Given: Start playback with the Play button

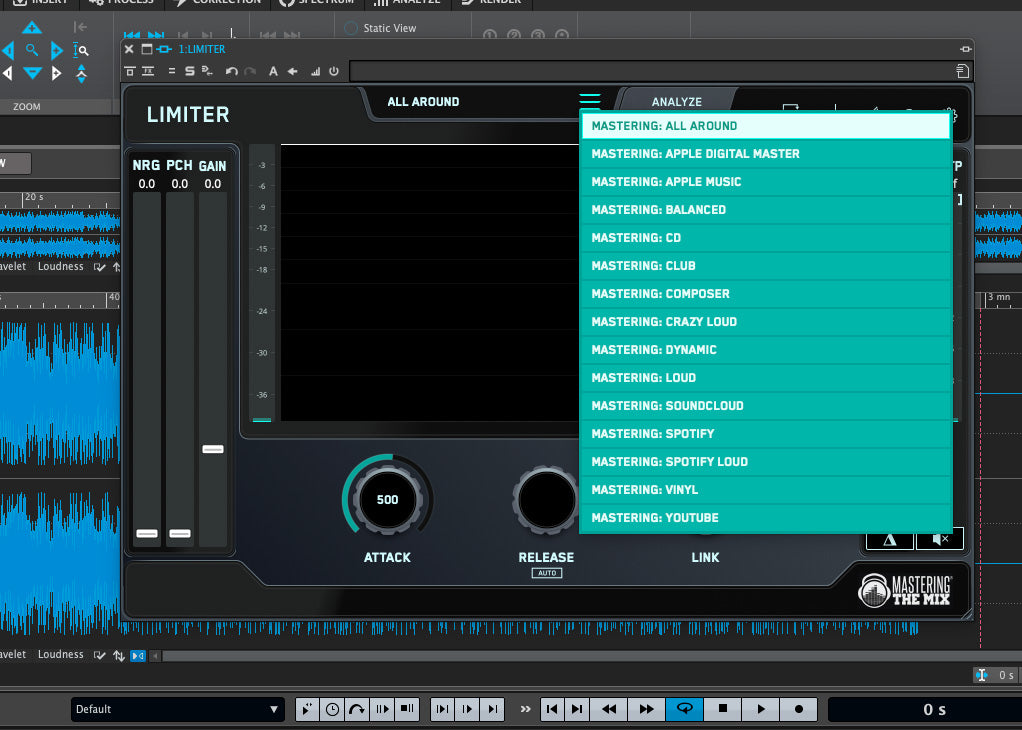Looking at the screenshot, I should pos(761,708).
